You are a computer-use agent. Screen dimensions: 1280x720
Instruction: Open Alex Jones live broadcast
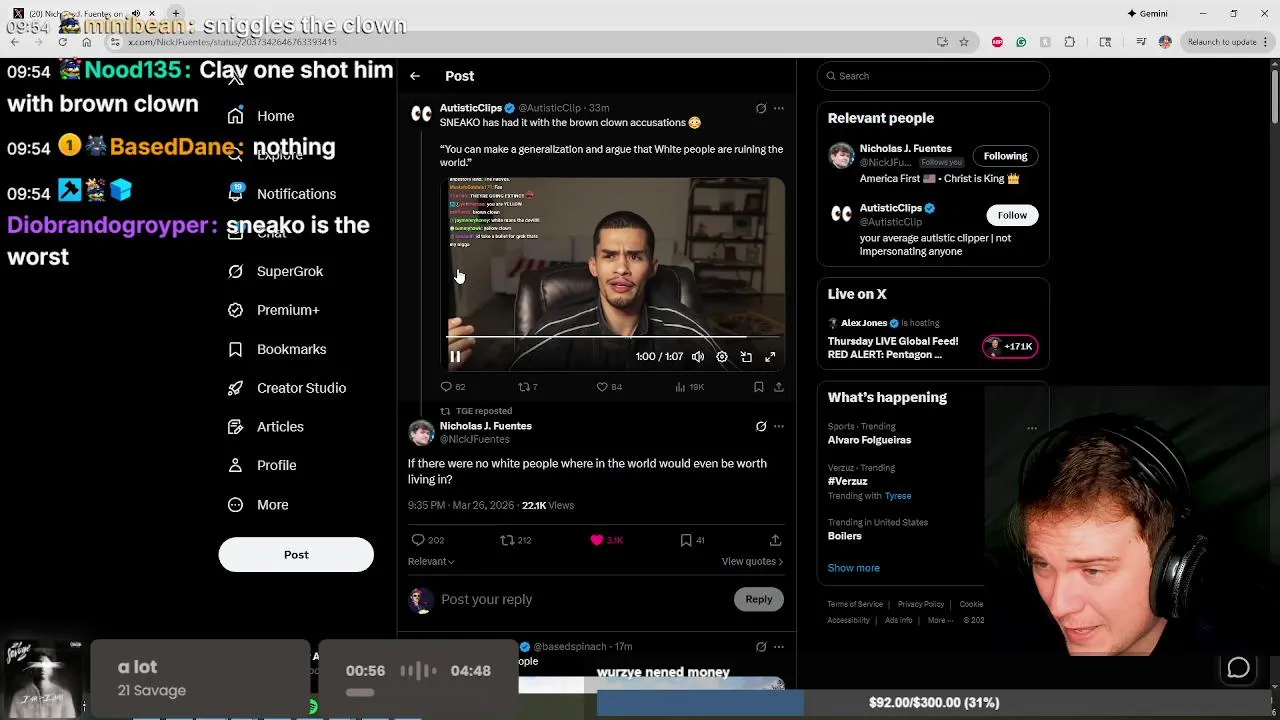pyautogui.click(x=932, y=340)
